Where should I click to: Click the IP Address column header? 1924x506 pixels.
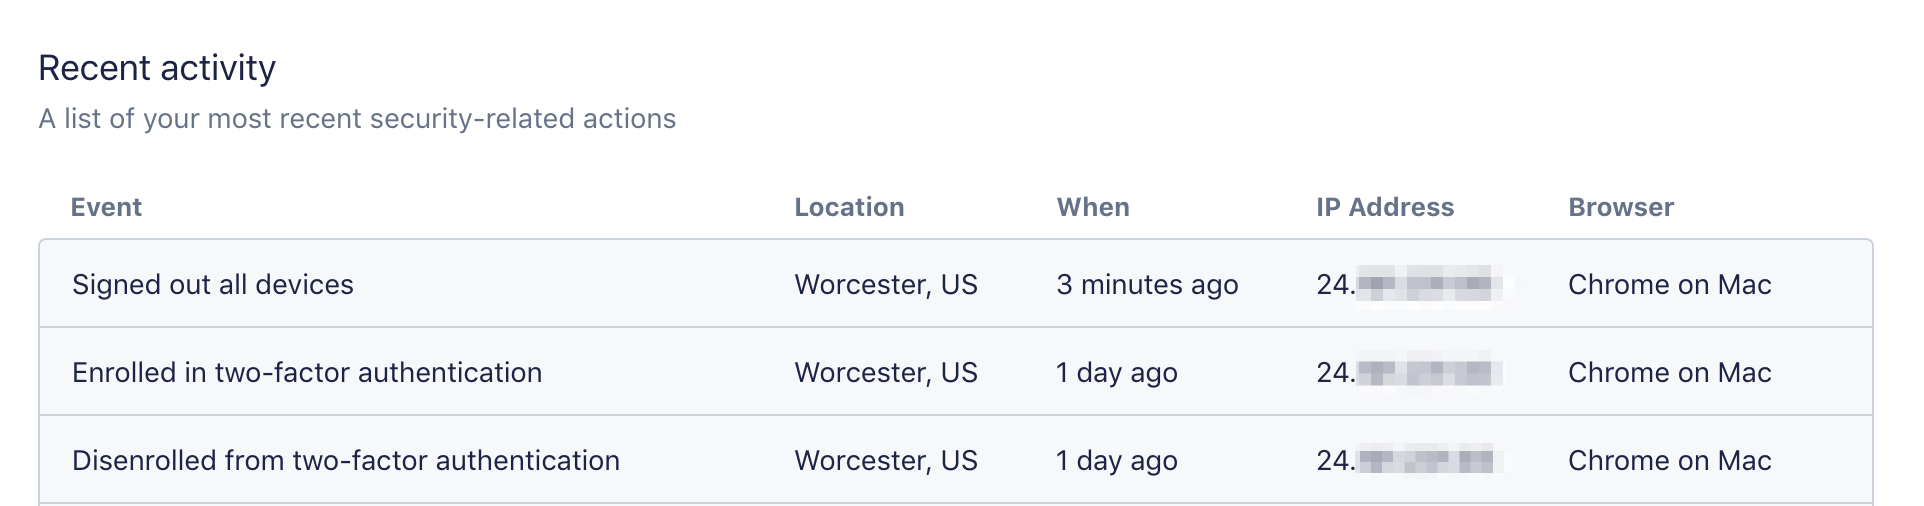[x=1385, y=207]
